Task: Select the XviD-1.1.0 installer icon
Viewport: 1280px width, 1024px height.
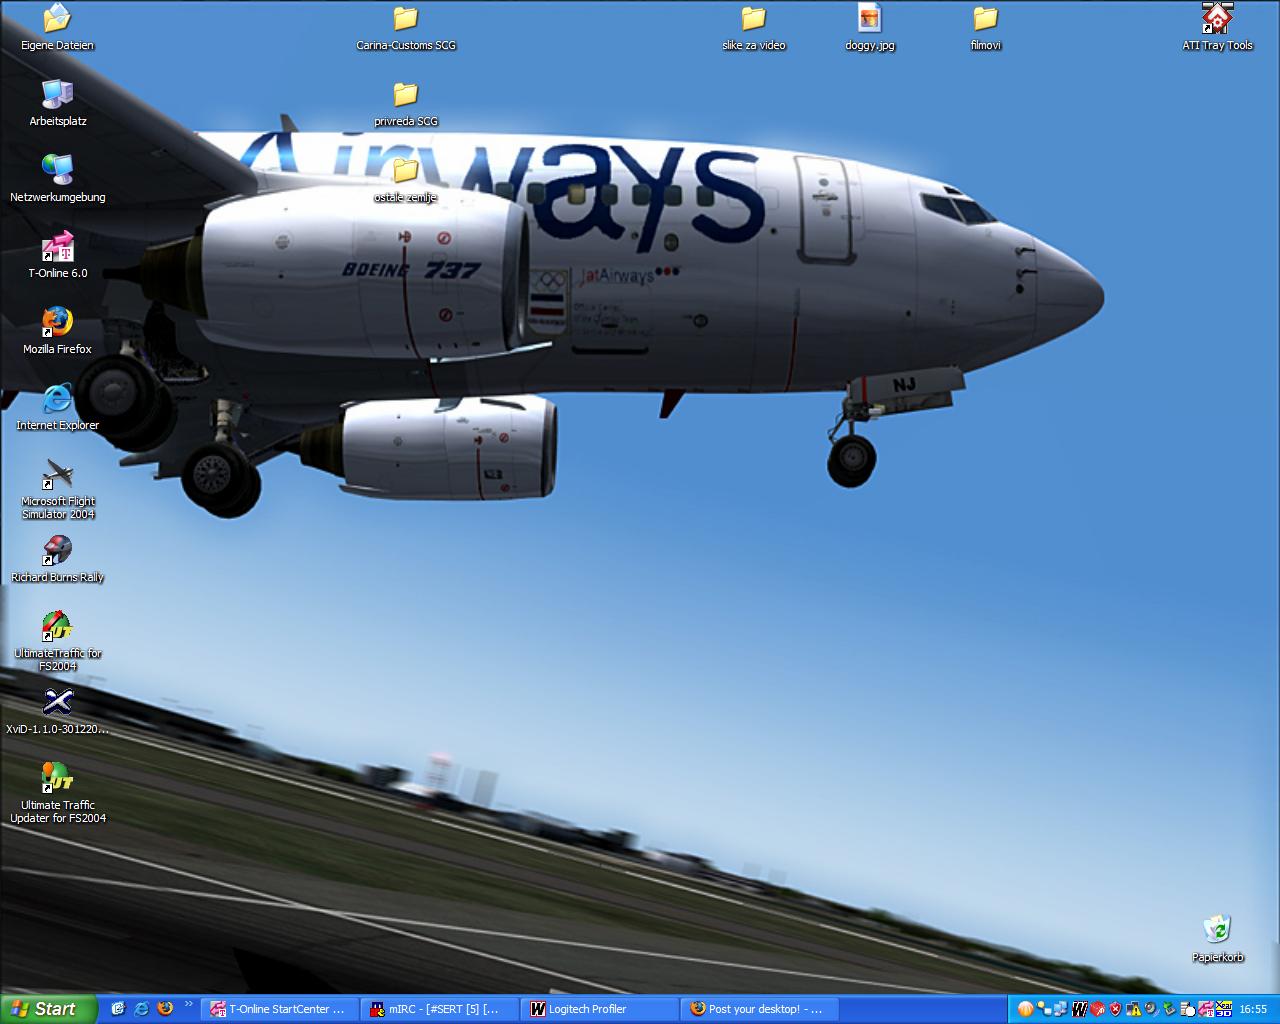Action: tap(58, 711)
